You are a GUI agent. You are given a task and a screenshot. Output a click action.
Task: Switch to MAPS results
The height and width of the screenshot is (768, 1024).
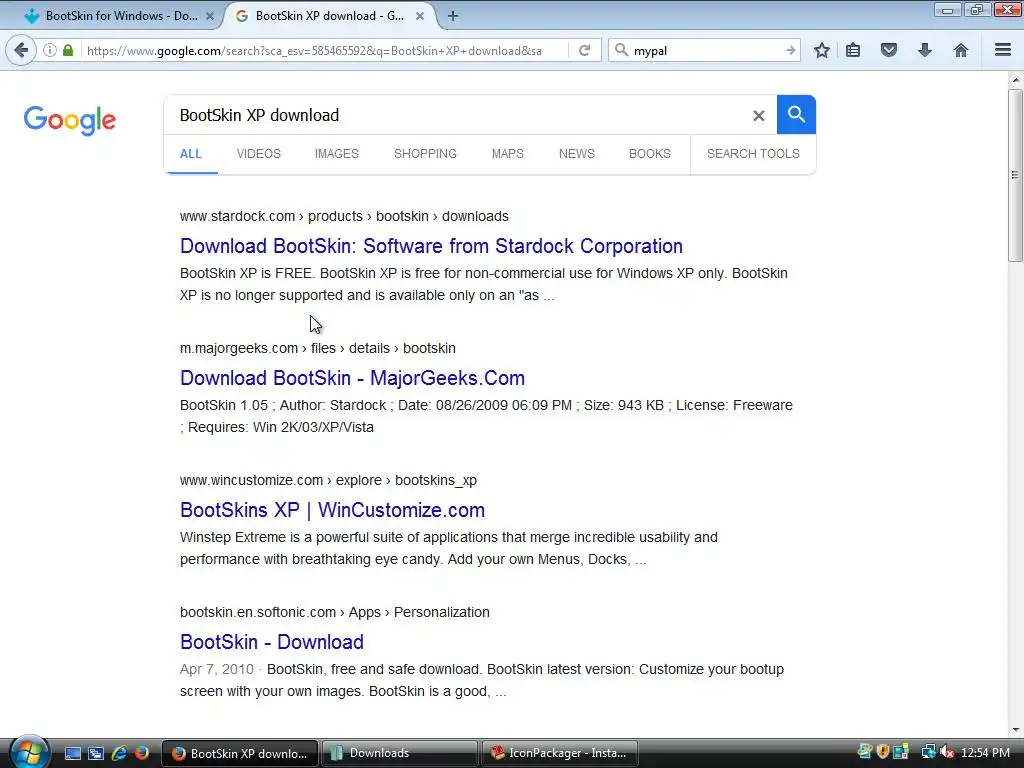coord(507,154)
